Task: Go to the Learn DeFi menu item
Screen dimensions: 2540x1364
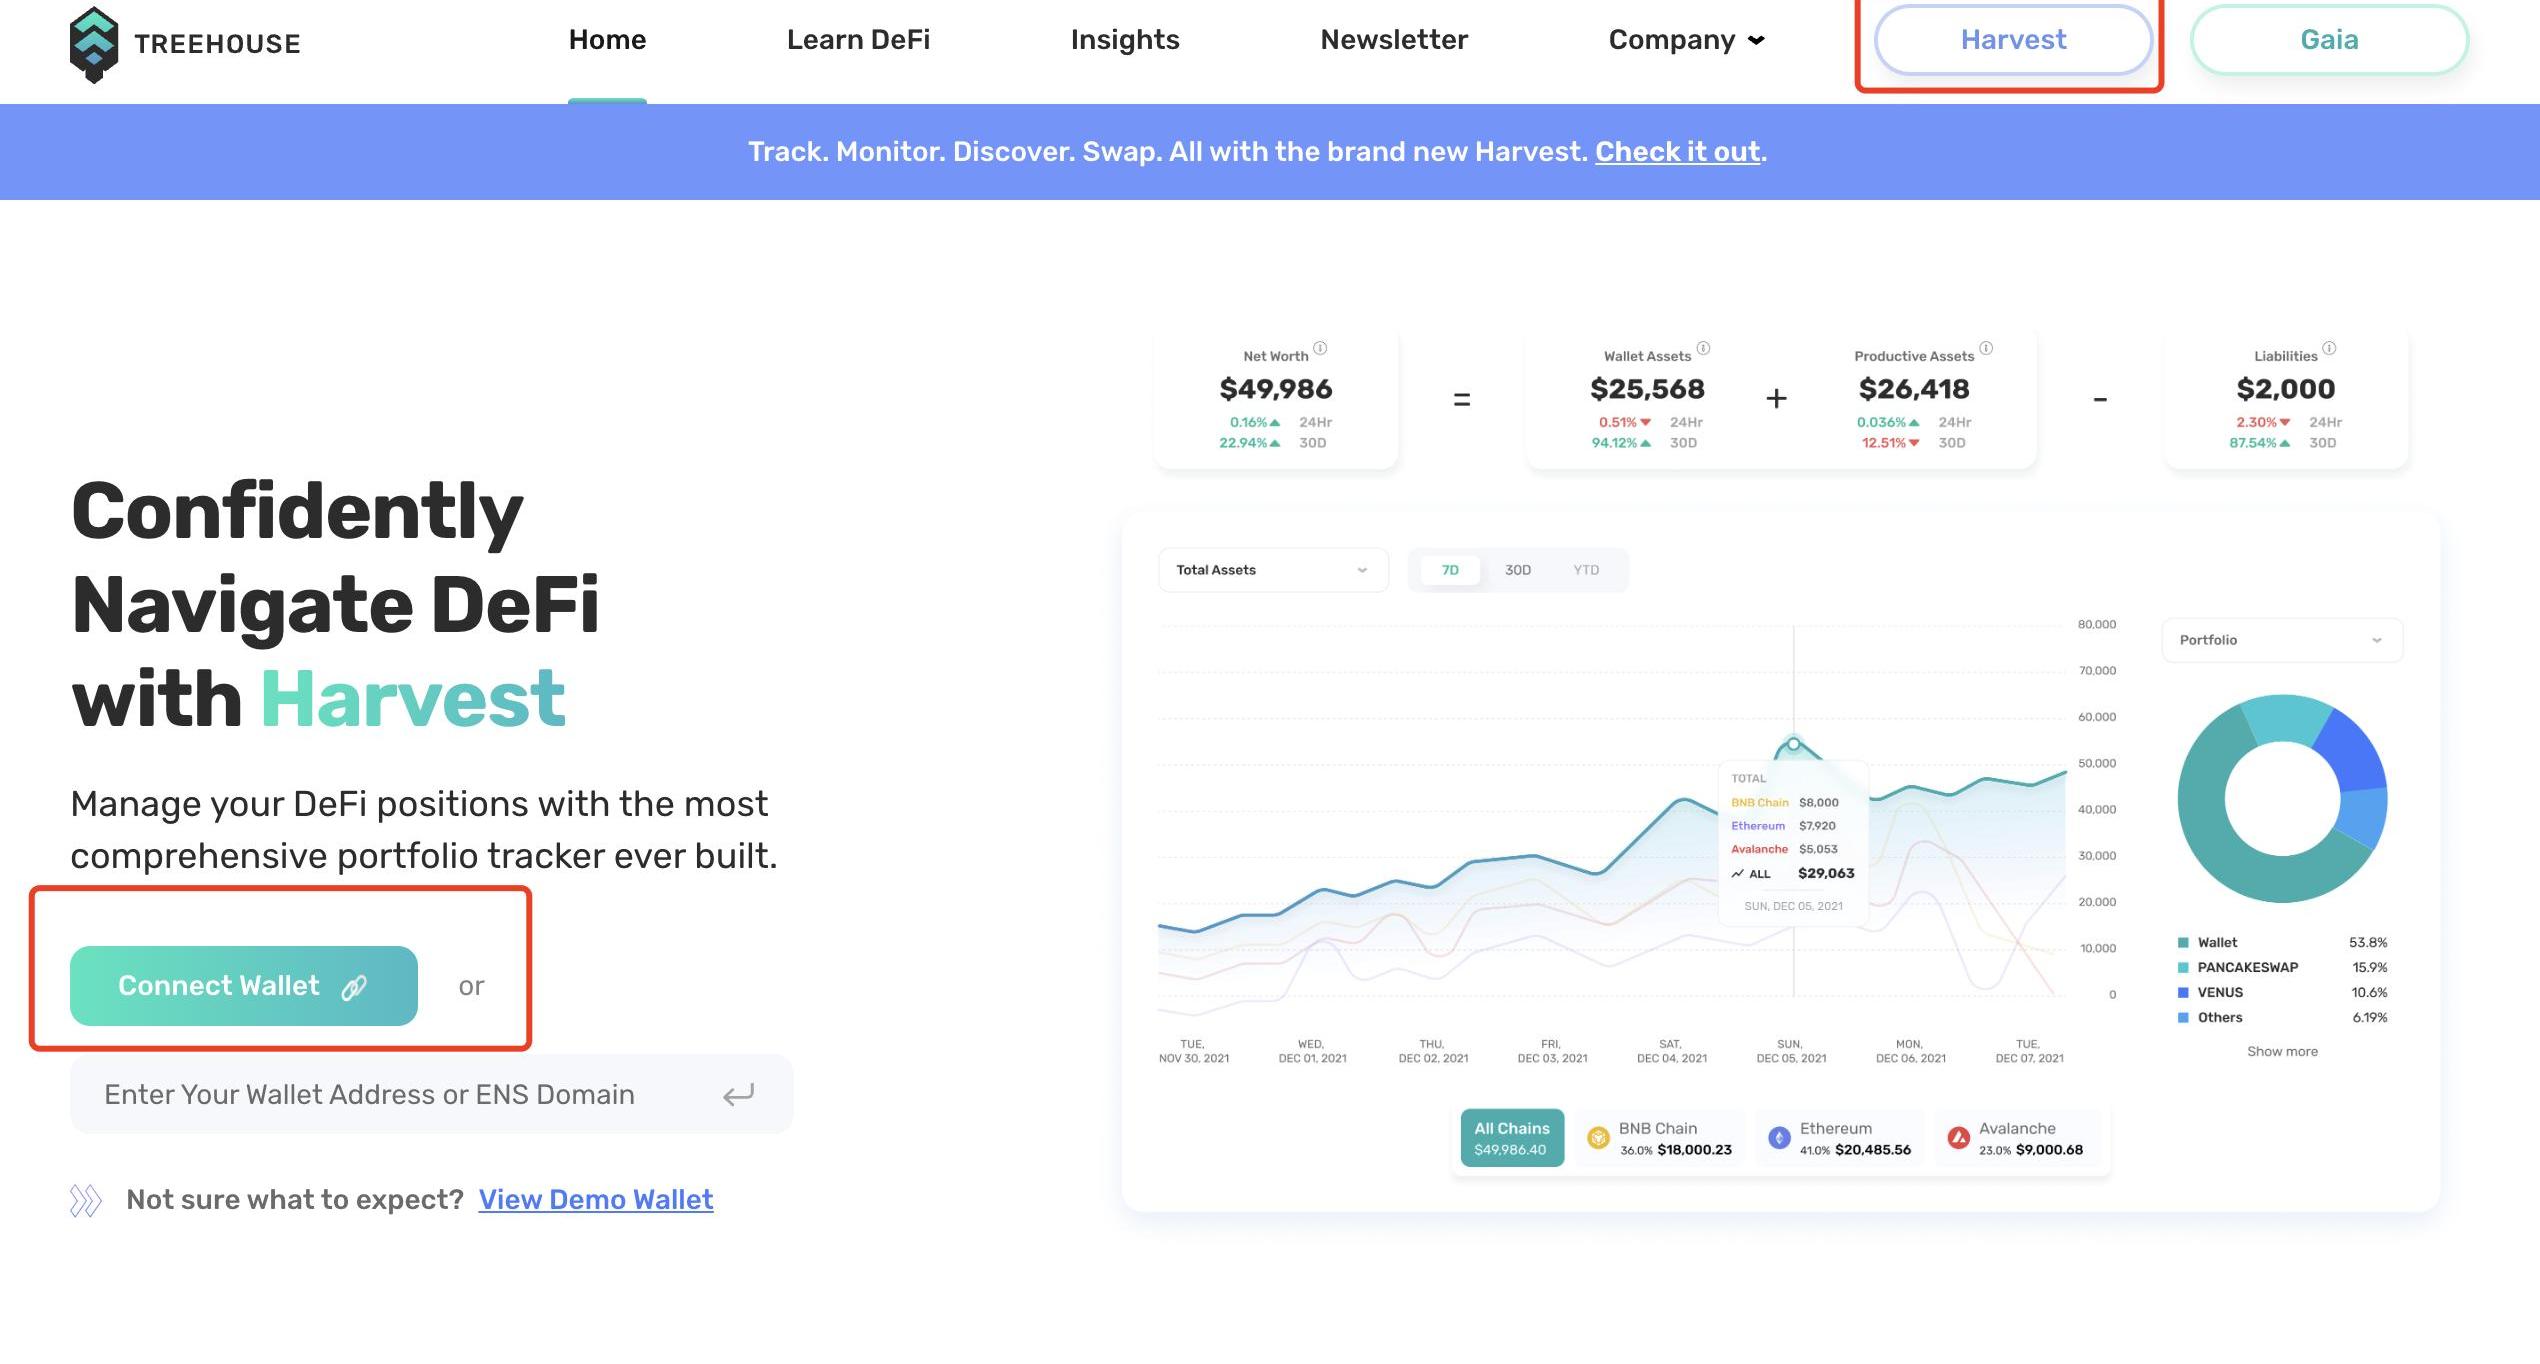Action: [x=858, y=40]
